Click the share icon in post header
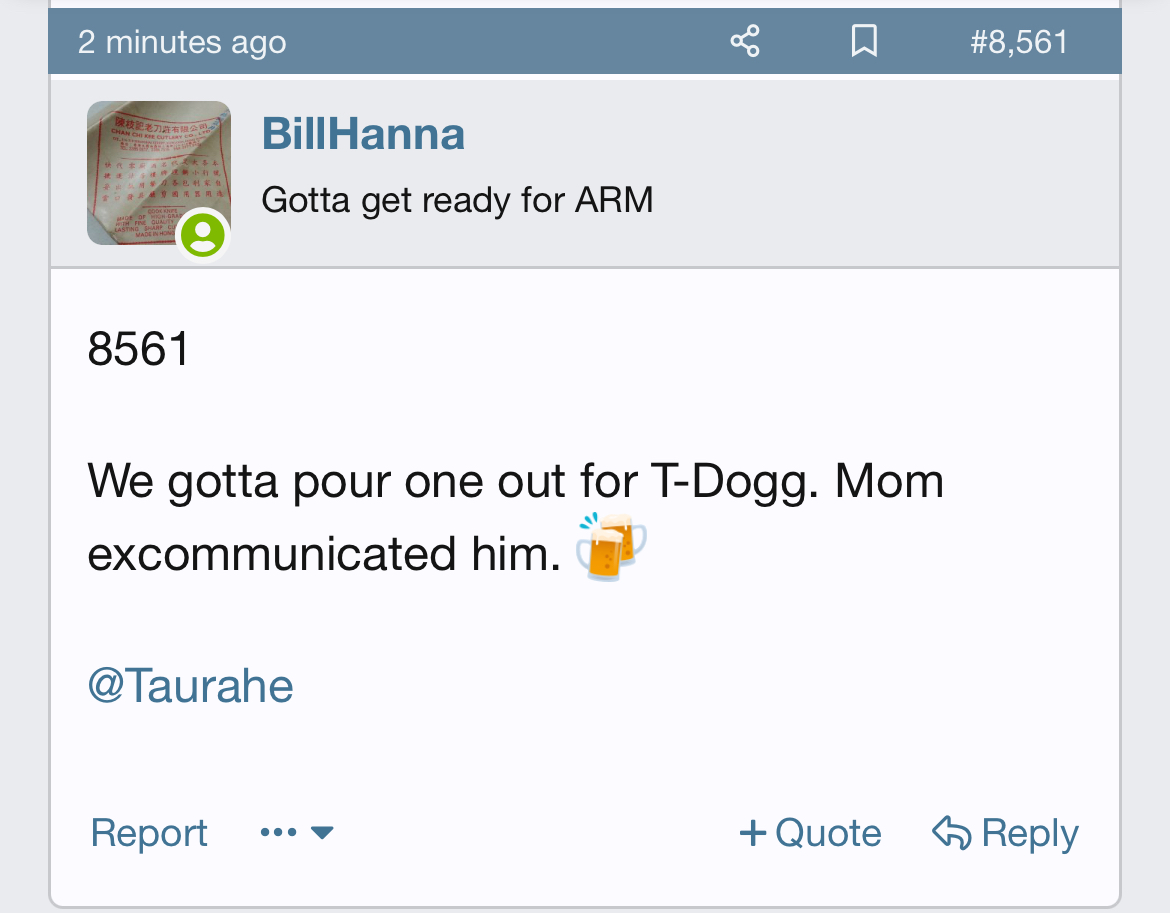Screen dimensions: 1170x913 (x=745, y=41)
